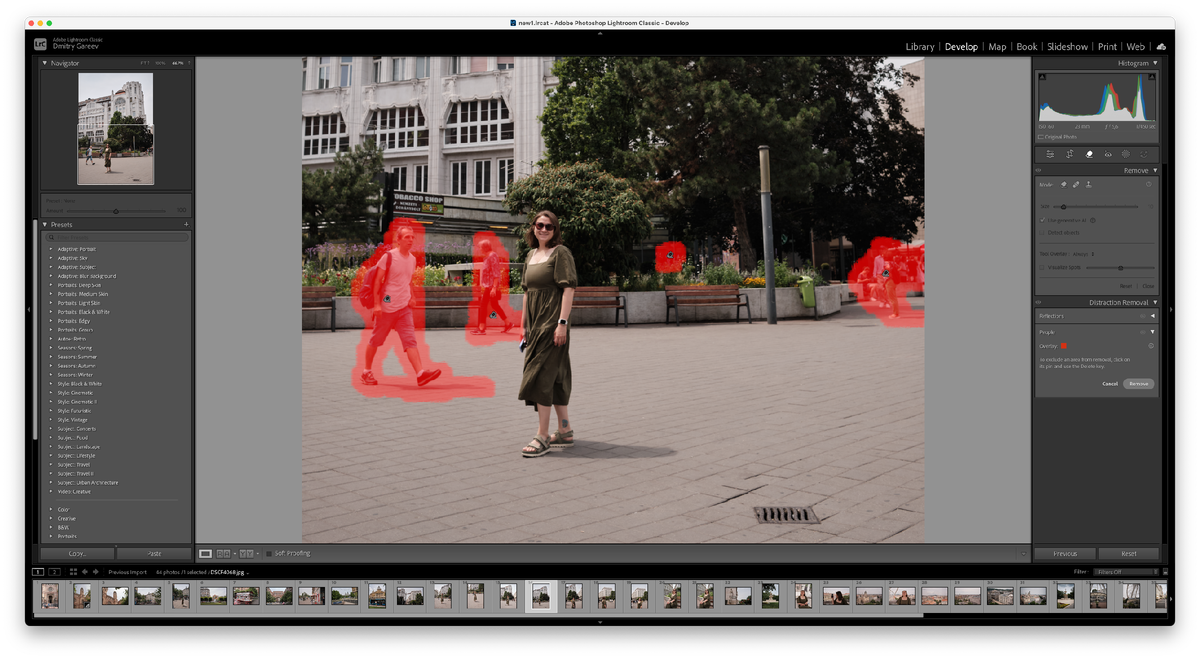Click the Visualize Spots threshold slider
The image size is (1200, 659).
point(1120,267)
